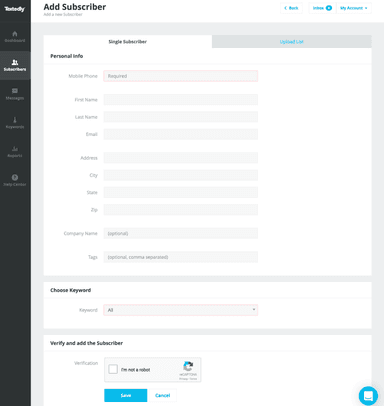Click the Personal Info heading

(x=67, y=56)
